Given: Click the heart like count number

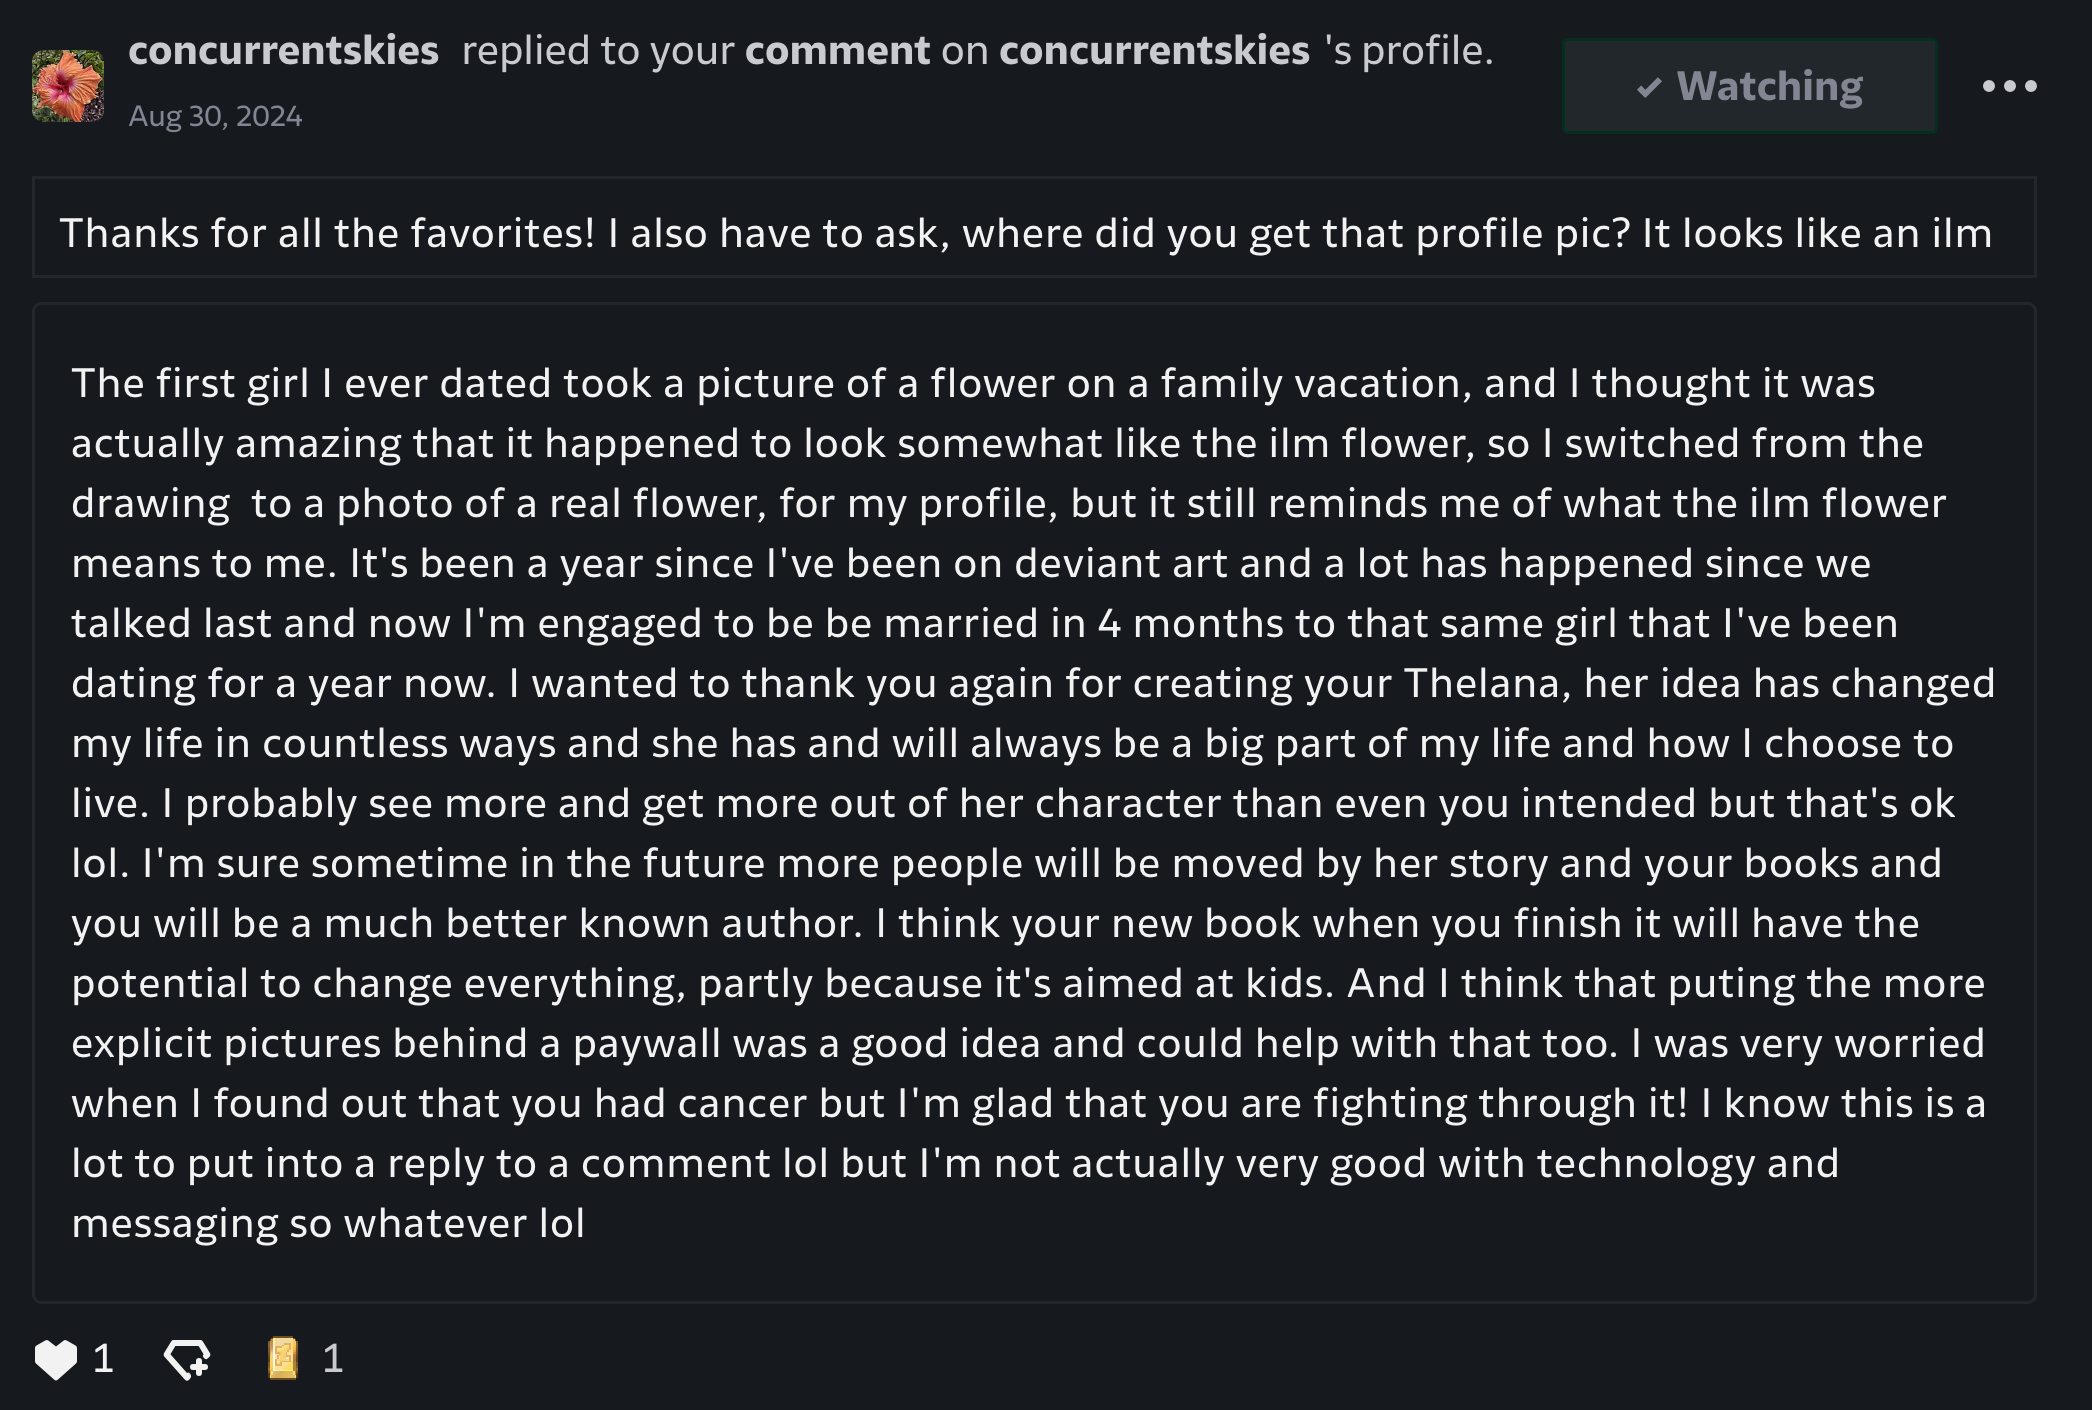Looking at the screenshot, I should (103, 1359).
